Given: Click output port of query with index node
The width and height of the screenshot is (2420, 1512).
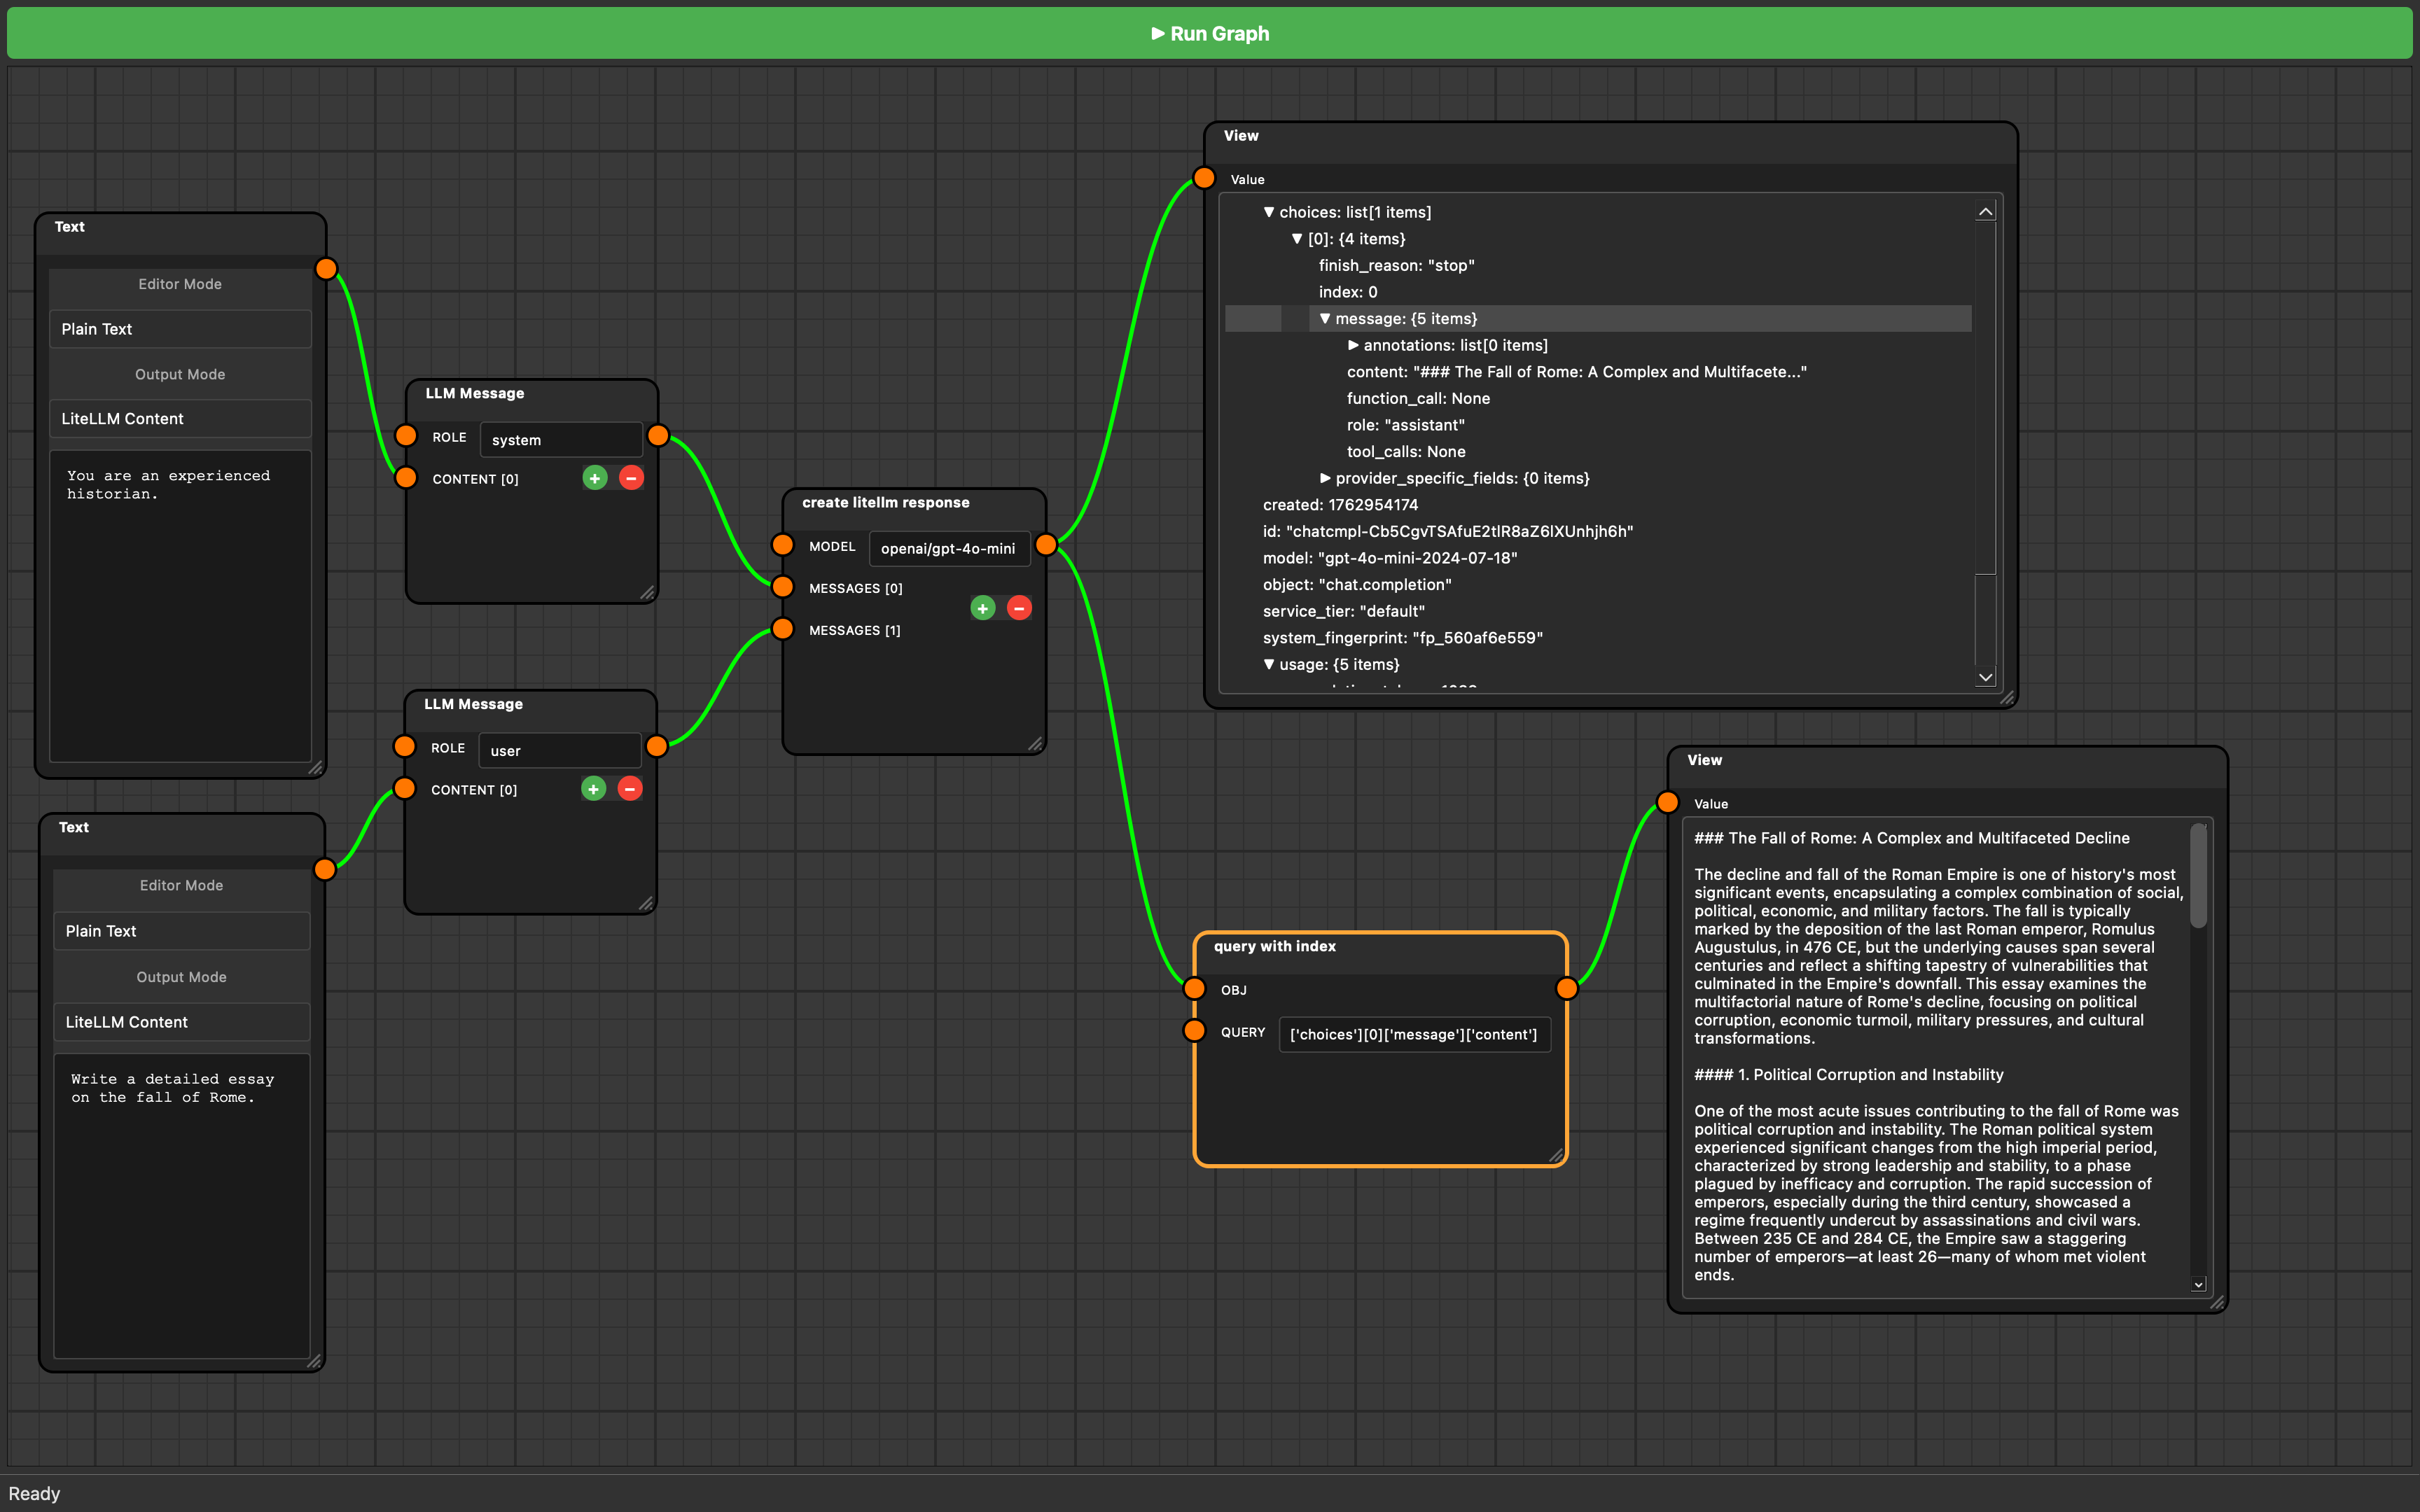Looking at the screenshot, I should coord(1567,989).
